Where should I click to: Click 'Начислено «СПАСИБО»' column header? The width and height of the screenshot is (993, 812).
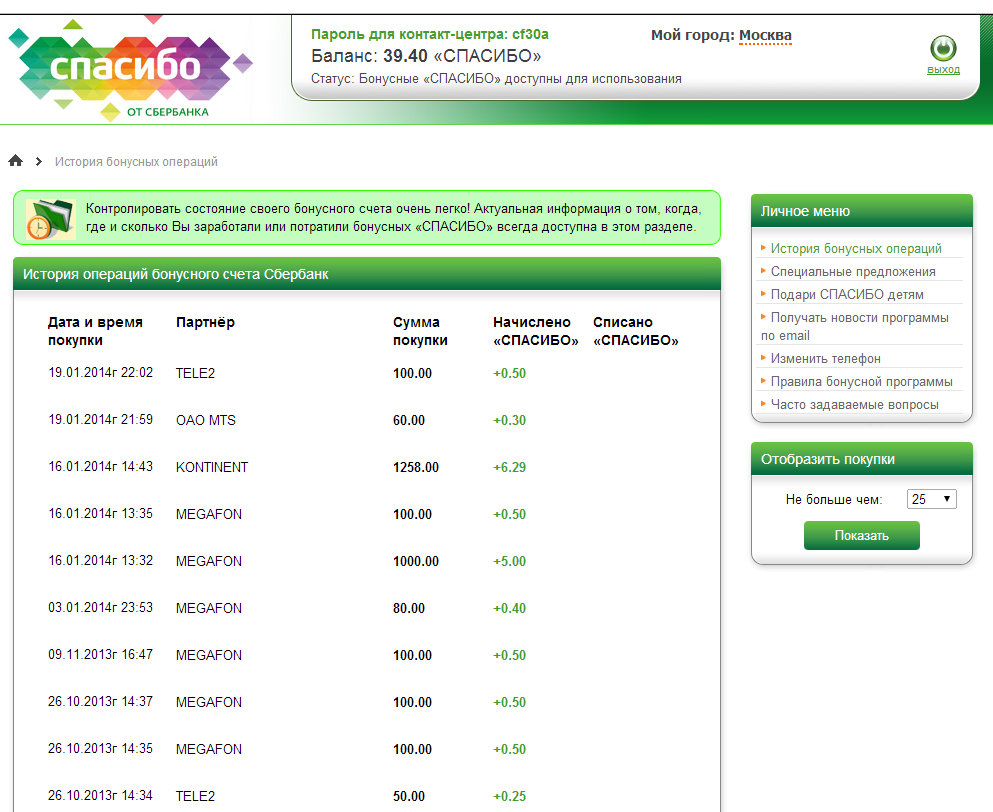pyautogui.click(x=535, y=331)
